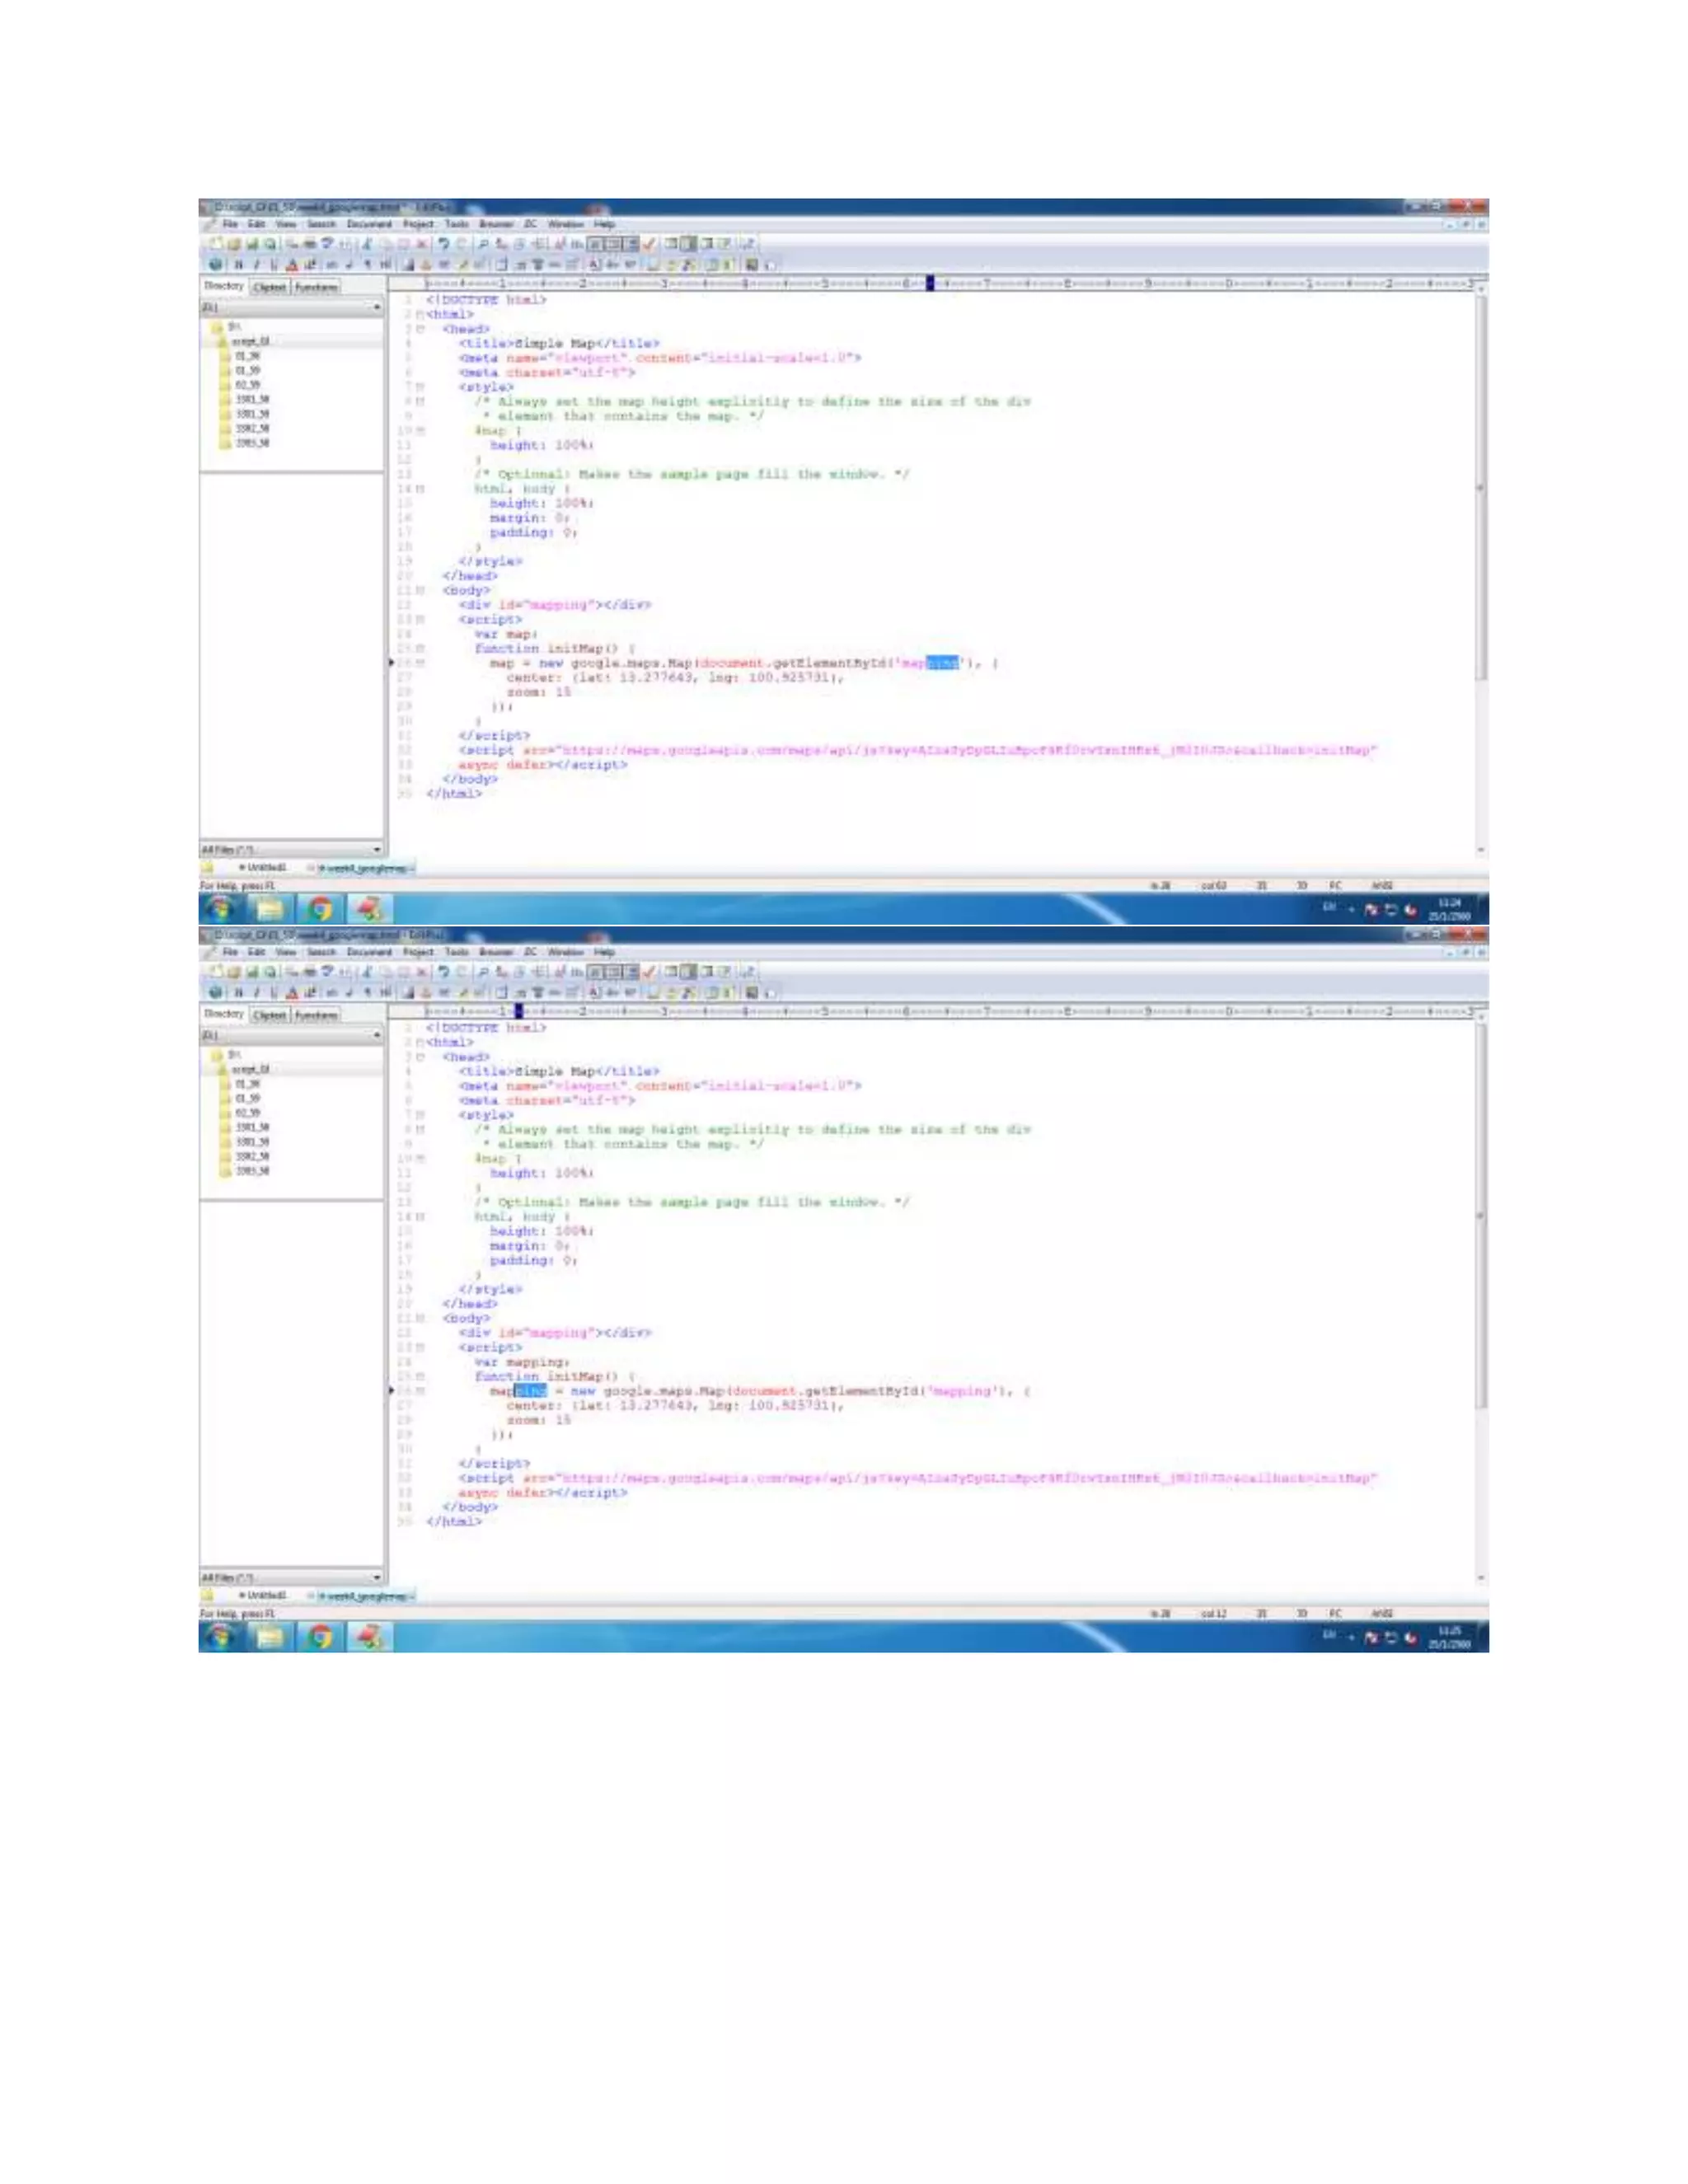Click Find magnifier icon in lower toolbar

point(482,971)
